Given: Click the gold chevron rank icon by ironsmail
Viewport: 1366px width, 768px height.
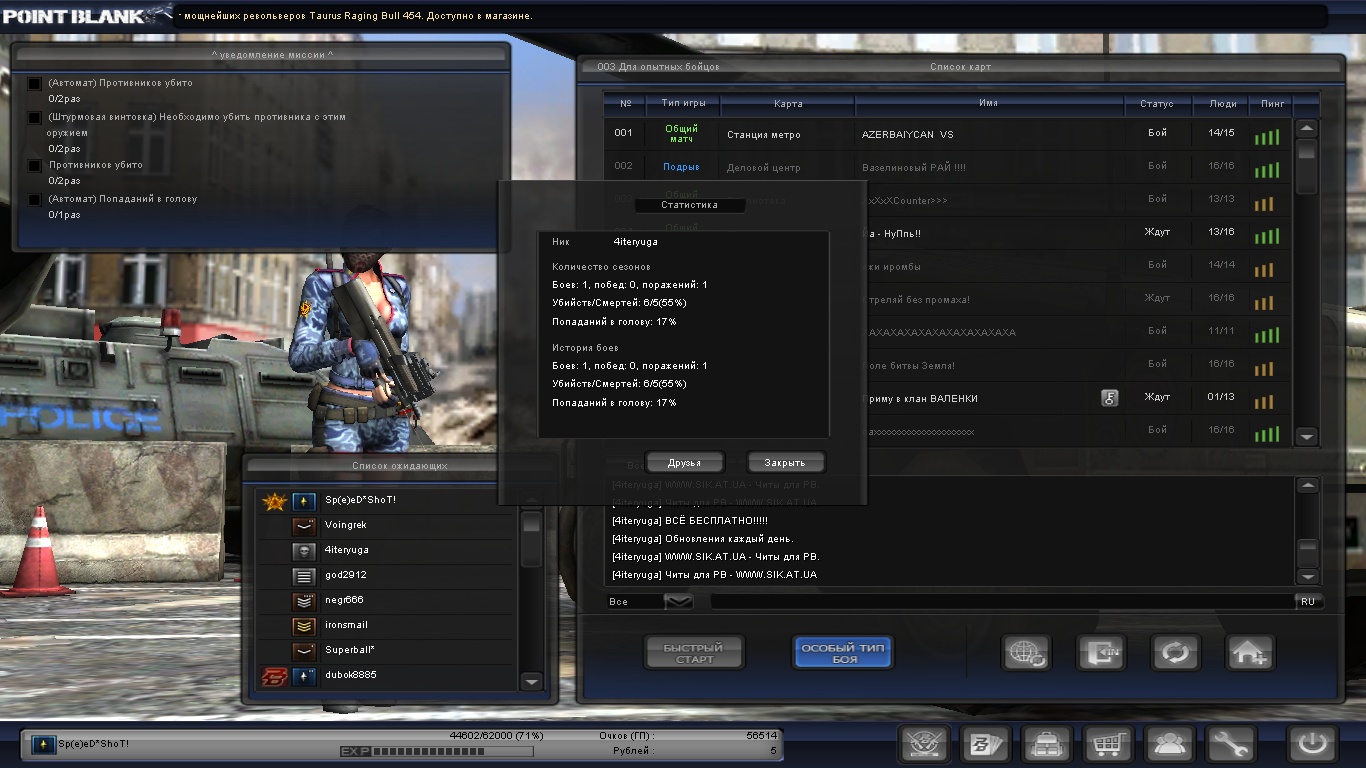Looking at the screenshot, I should click(x=304, y=625).
